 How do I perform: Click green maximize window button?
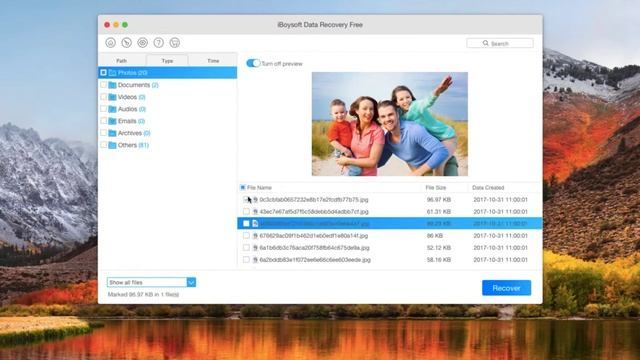tap(125, 25)
